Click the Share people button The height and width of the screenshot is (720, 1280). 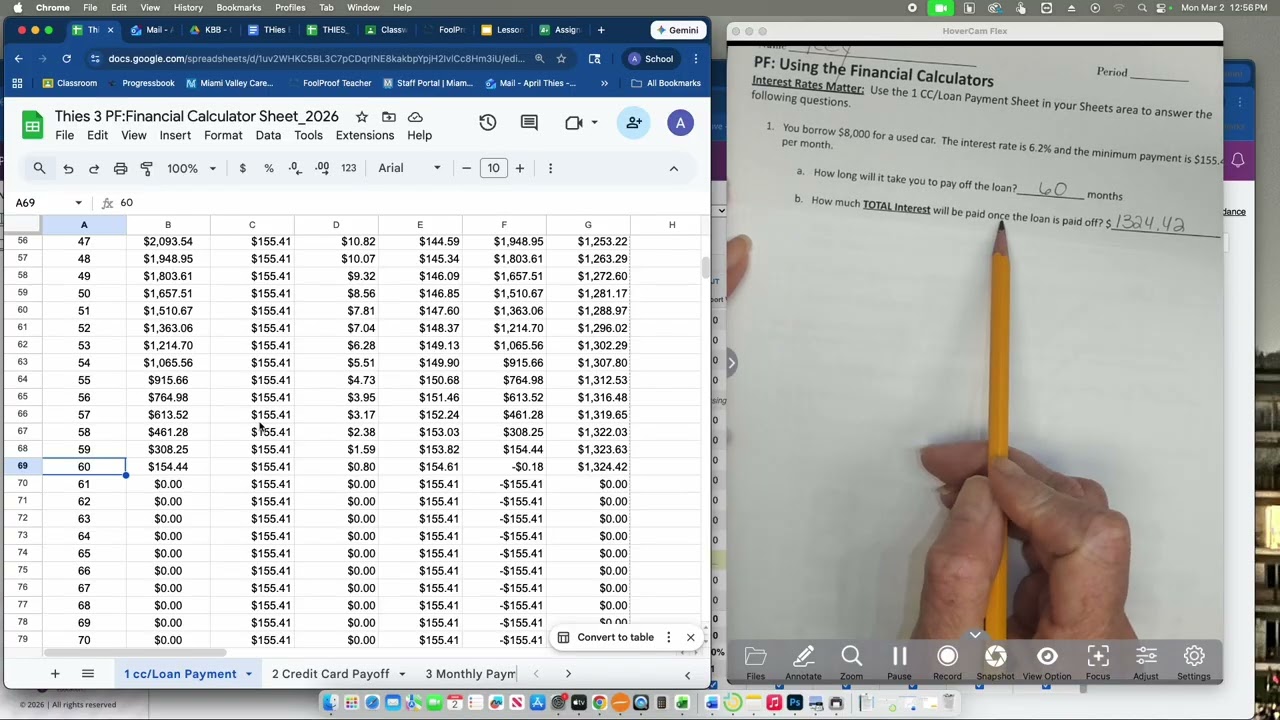[634, 123]
